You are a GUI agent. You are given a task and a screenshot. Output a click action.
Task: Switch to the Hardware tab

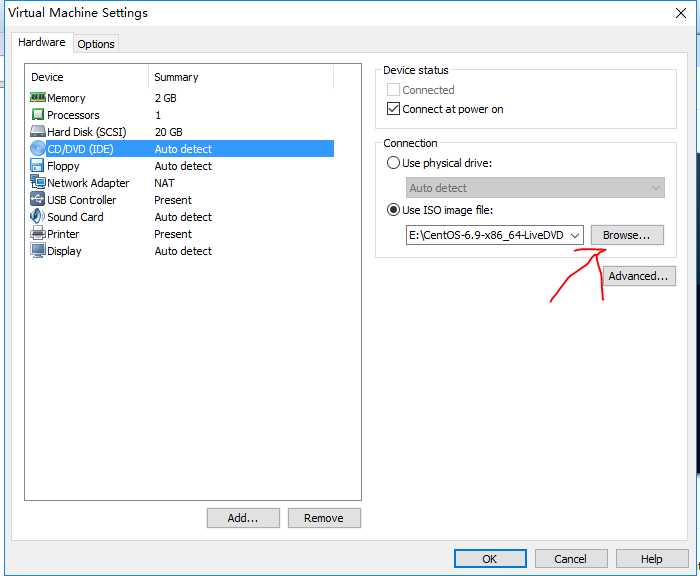pos(42,42)
